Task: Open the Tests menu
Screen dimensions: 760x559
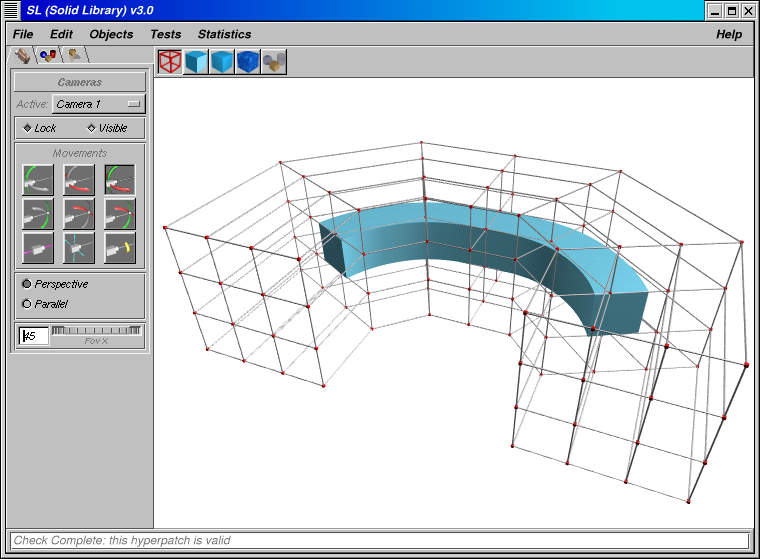Action: tap(165, 34)
